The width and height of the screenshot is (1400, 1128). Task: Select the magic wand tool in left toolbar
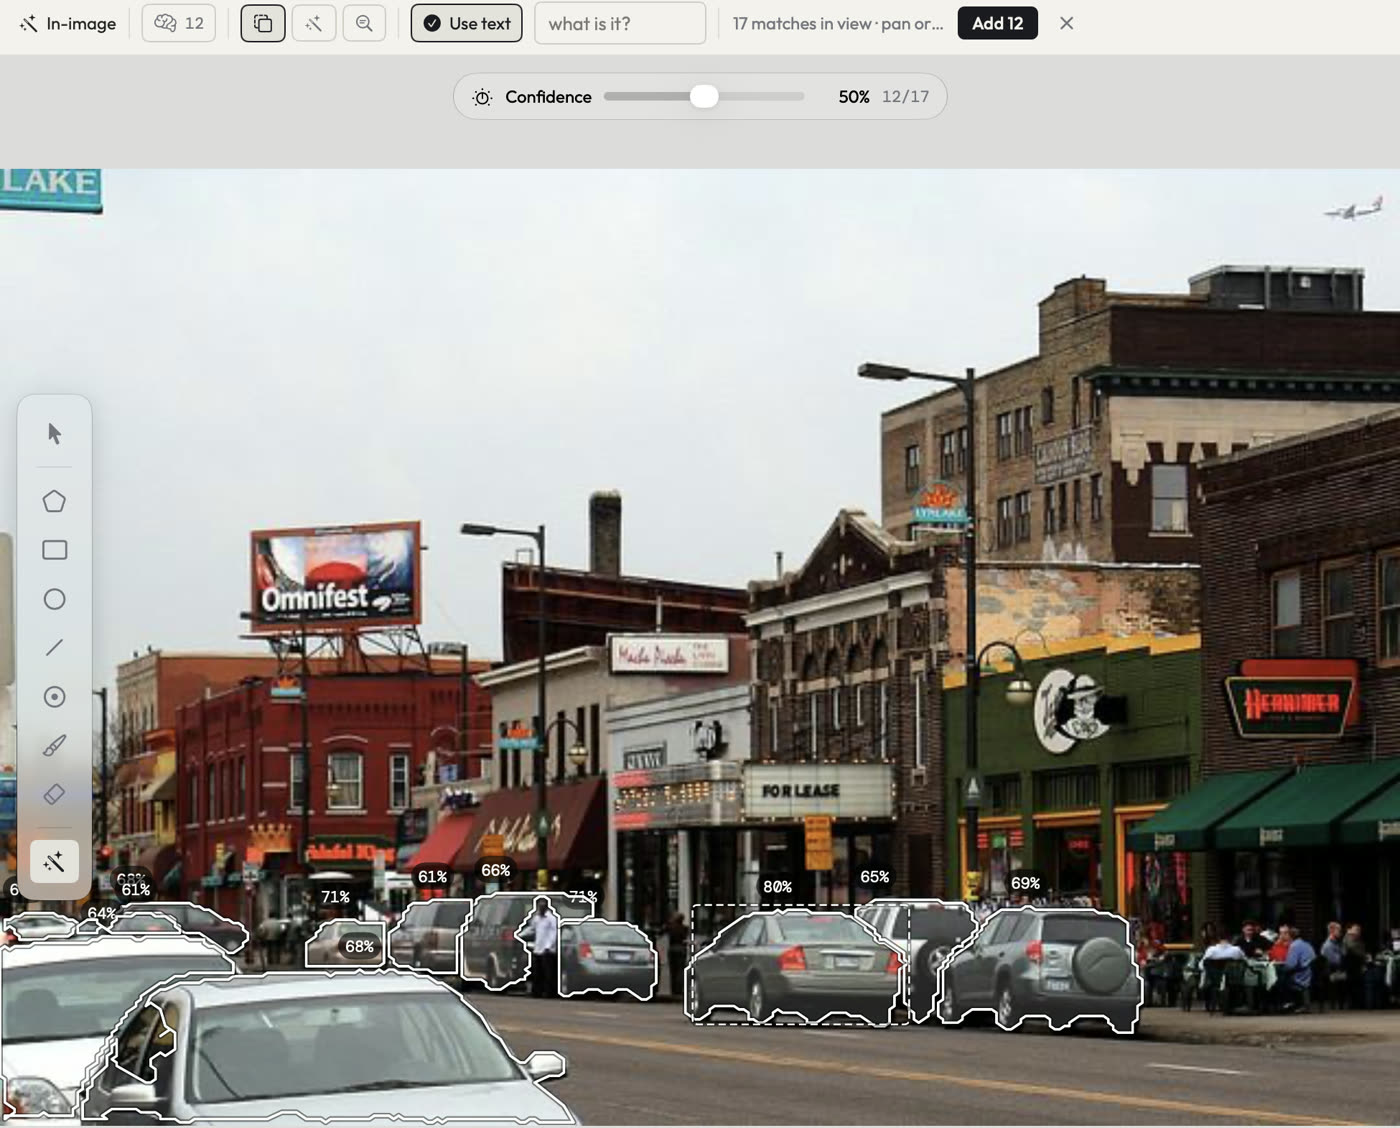pyautogui.click(x=54, y=862)
